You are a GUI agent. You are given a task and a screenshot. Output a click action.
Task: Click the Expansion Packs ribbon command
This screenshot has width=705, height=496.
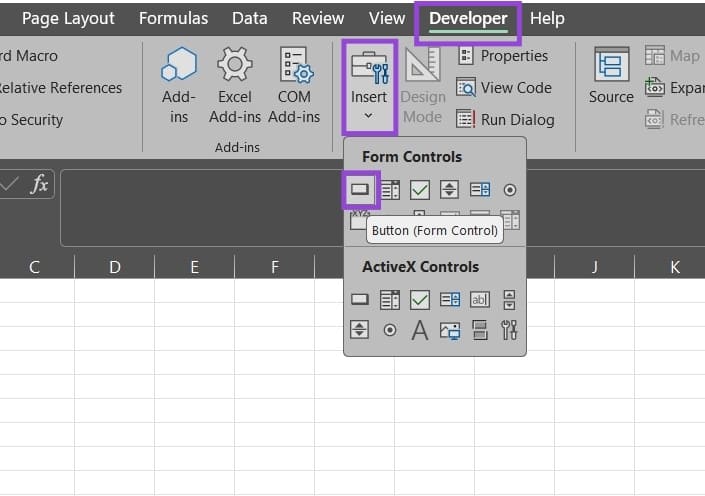[674, 87]
